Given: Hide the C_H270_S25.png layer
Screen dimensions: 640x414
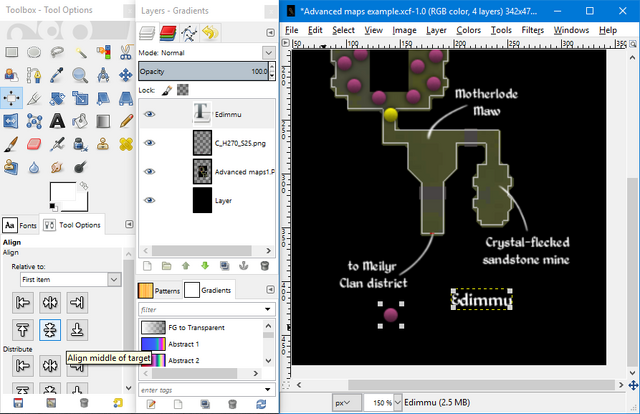Looking at the screenshot, I should click(x=150, y=143).
